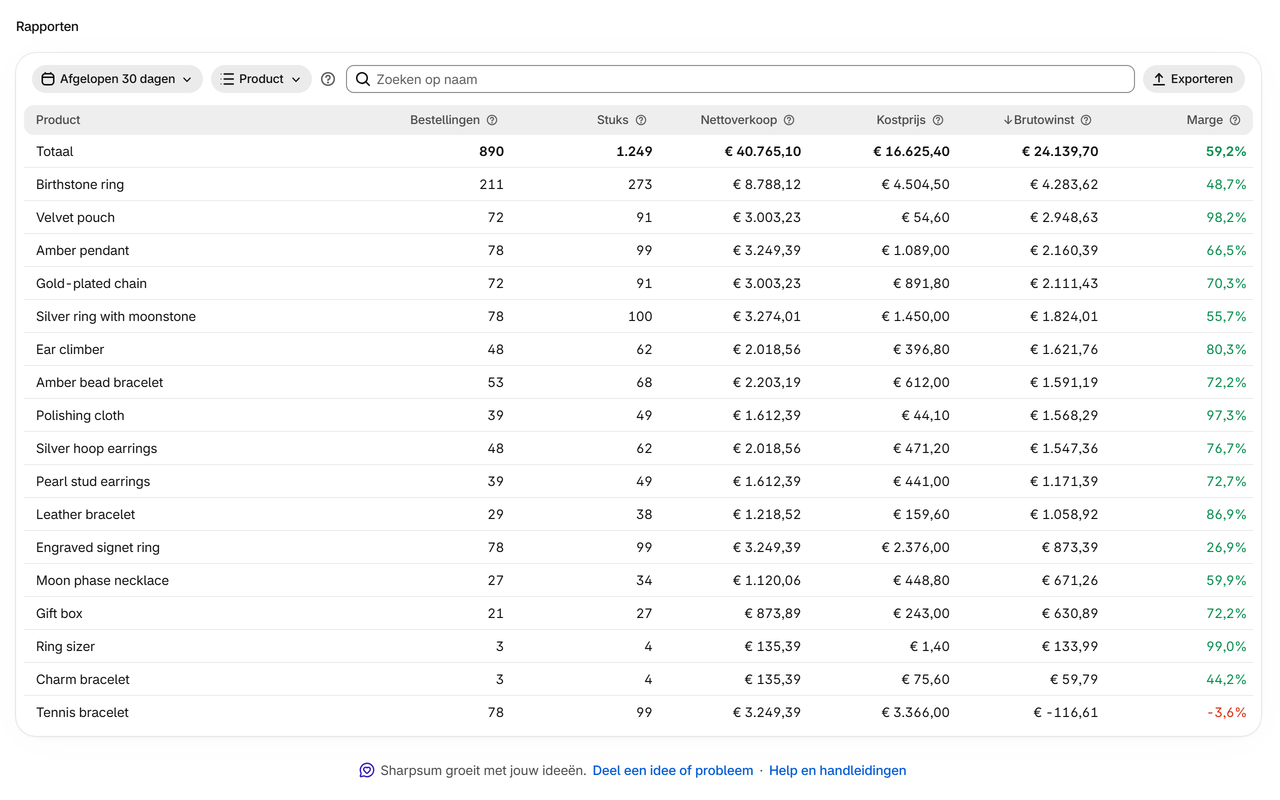Open the Afgelopen 30 dagen date dropdown
The width and height of the screenshot is (1280, 800).
117,79
